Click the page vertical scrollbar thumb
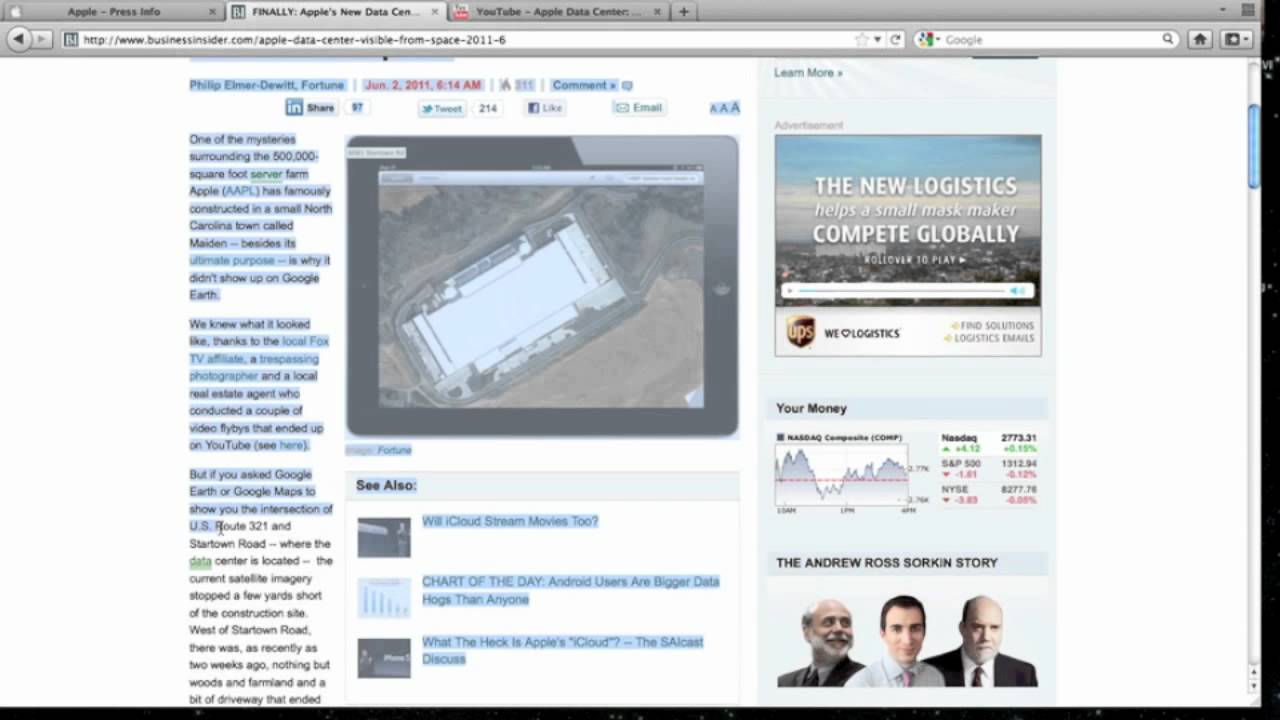This screenshot has width=1280, height=720. [x=1254, y=145]
